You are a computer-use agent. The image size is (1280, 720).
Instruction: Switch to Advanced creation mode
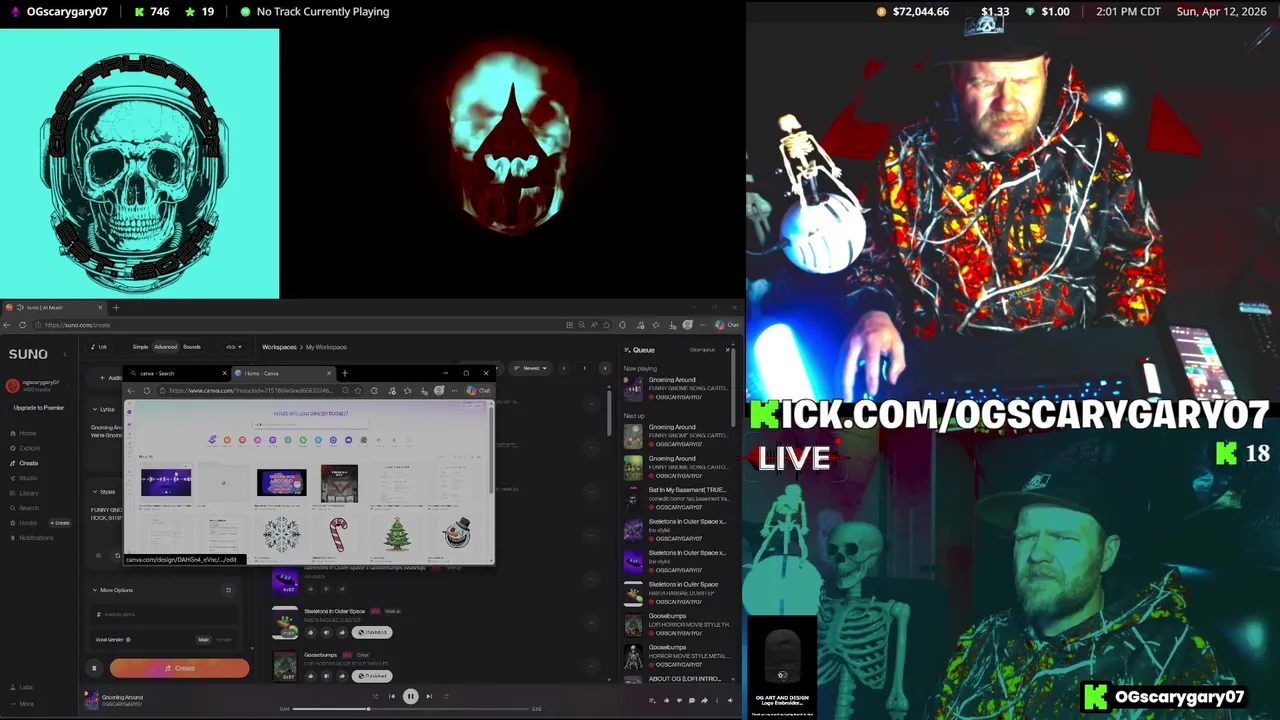[x=166, y=347]
